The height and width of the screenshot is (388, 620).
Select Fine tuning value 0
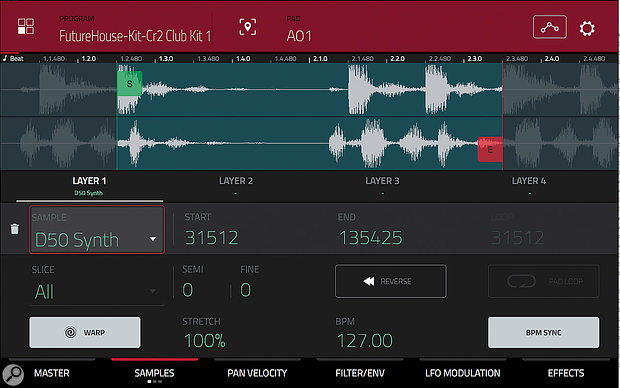(x=246, y=290)
